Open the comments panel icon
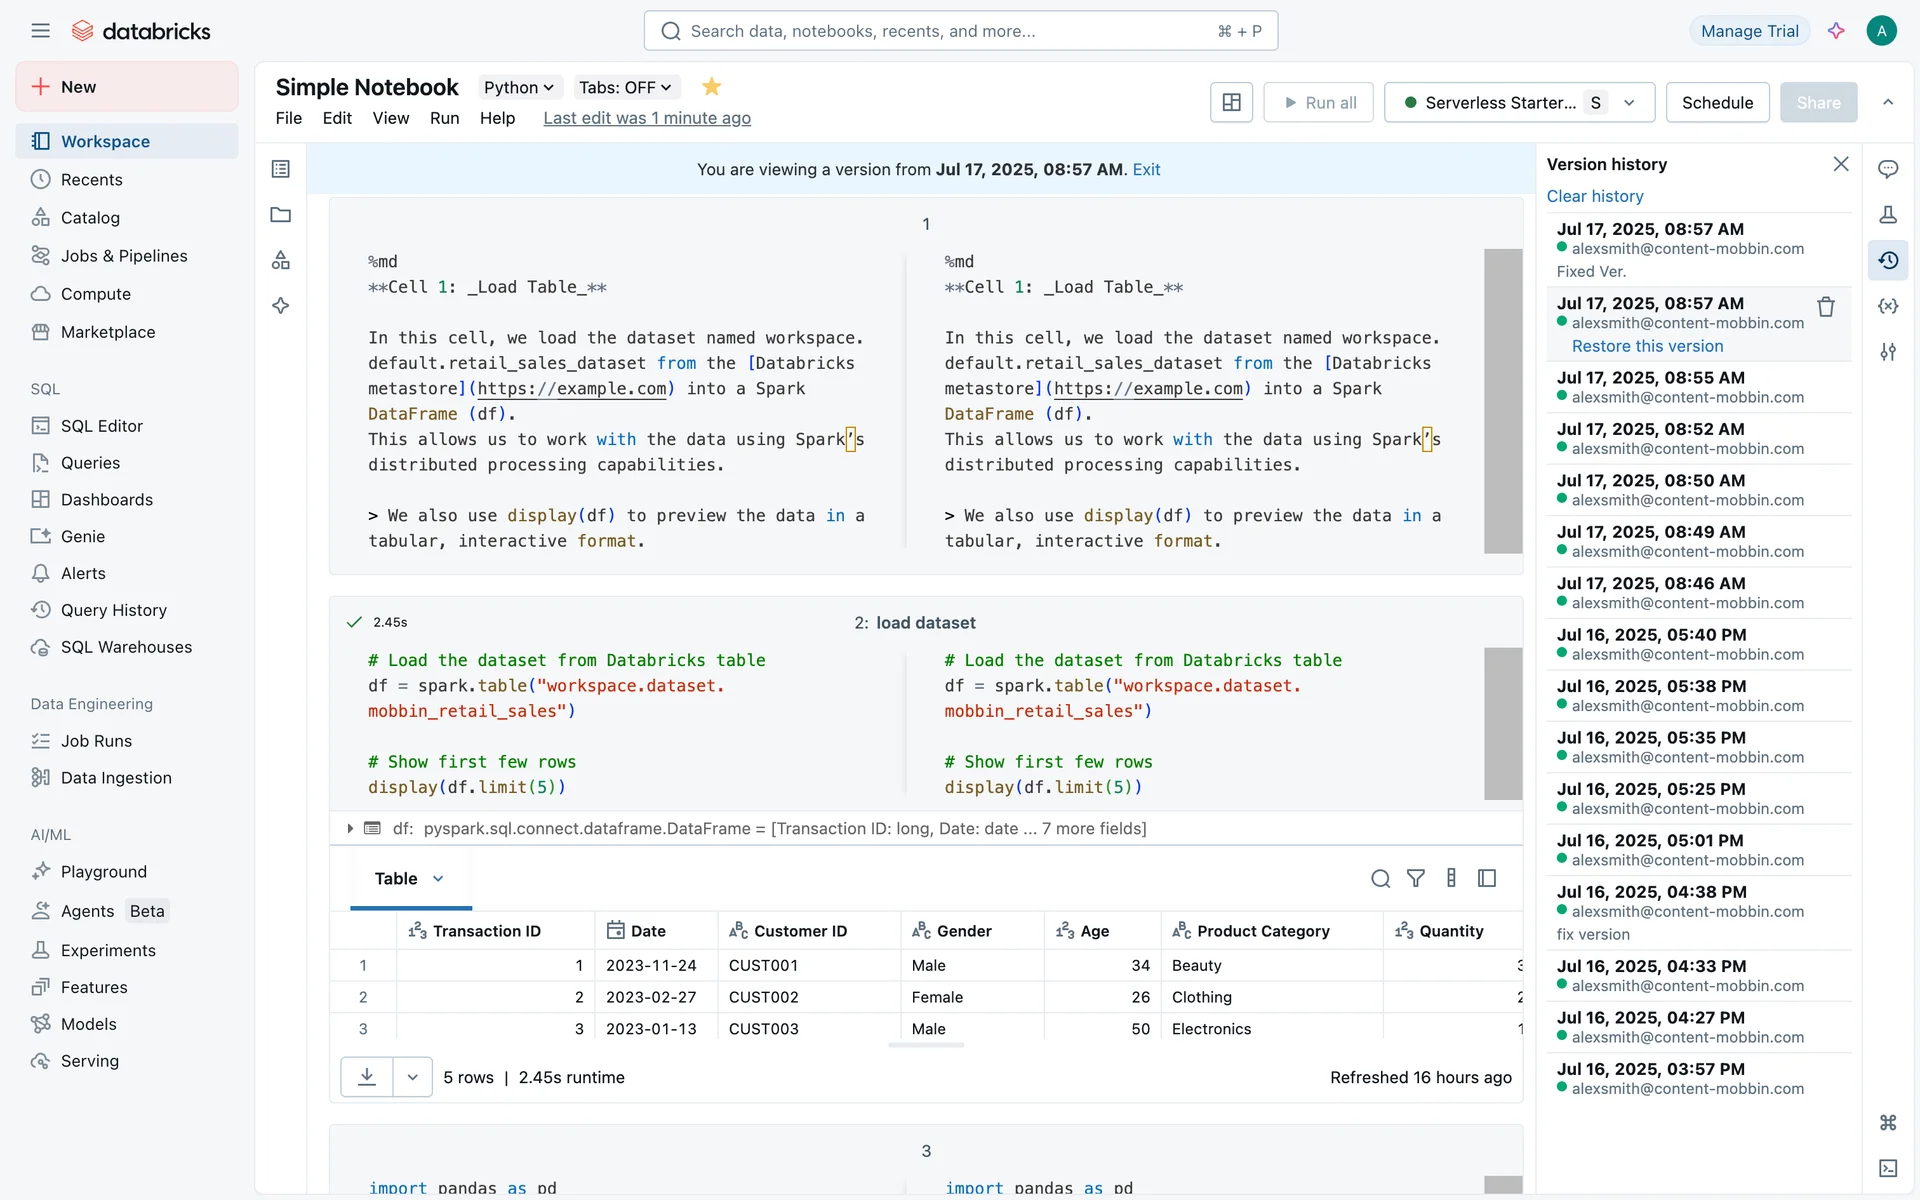This screenshot has height=1200, width=1920. click(1888, 169)
